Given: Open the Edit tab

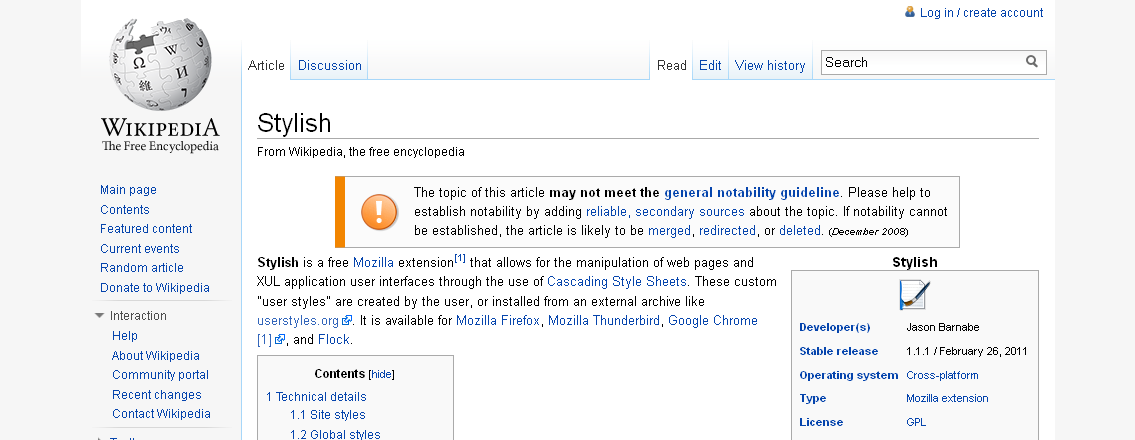Looking at the screenshot, I should tap(710, 65).
